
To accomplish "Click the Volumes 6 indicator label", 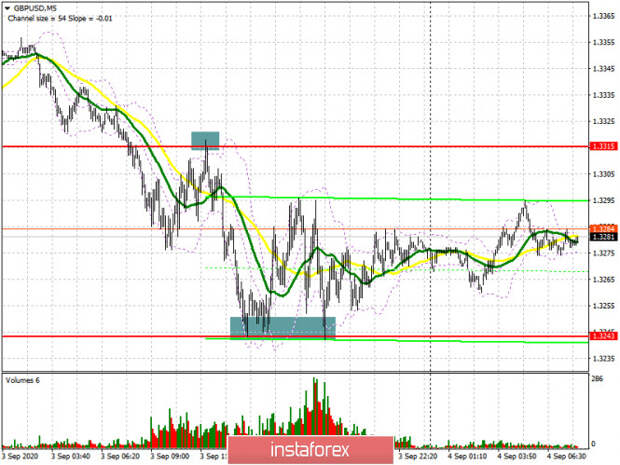I will [24, 380].
